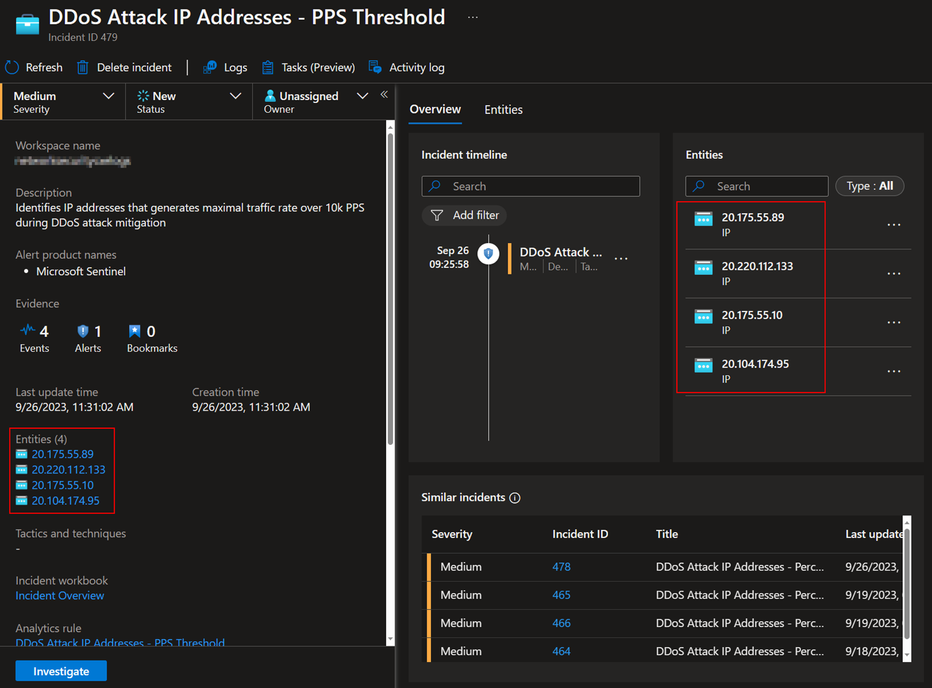Open similar incident 465

(x=561, y=595)
